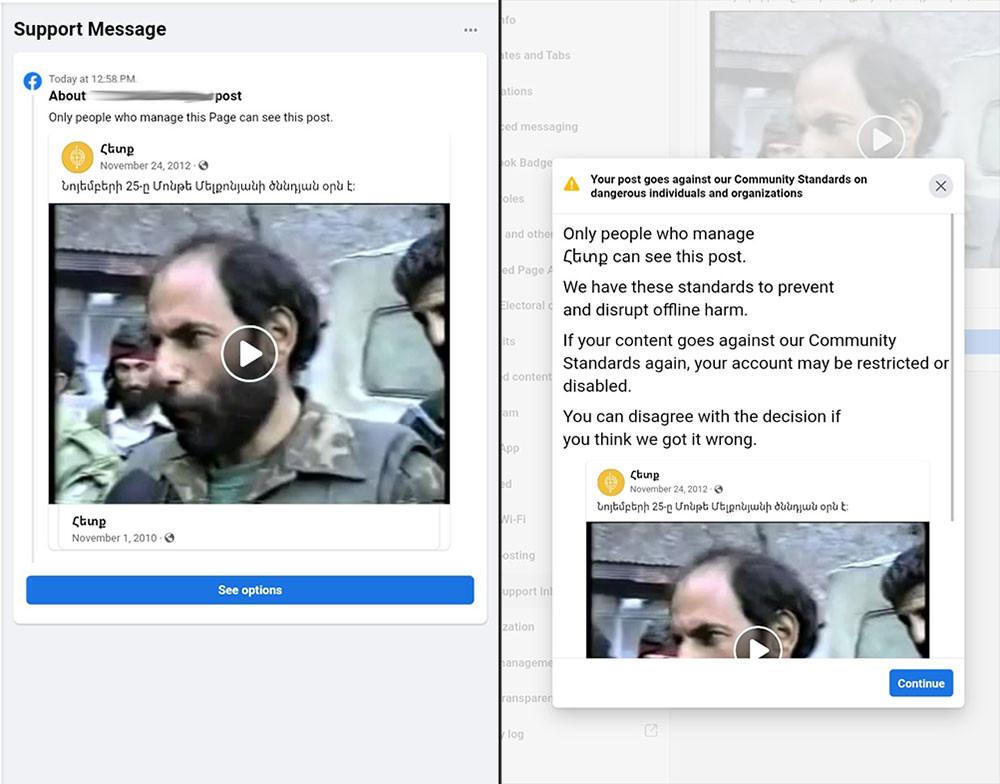Click the globe privacy icon next to November 24, 2012
1000x784 pixels.
(203, 165)
